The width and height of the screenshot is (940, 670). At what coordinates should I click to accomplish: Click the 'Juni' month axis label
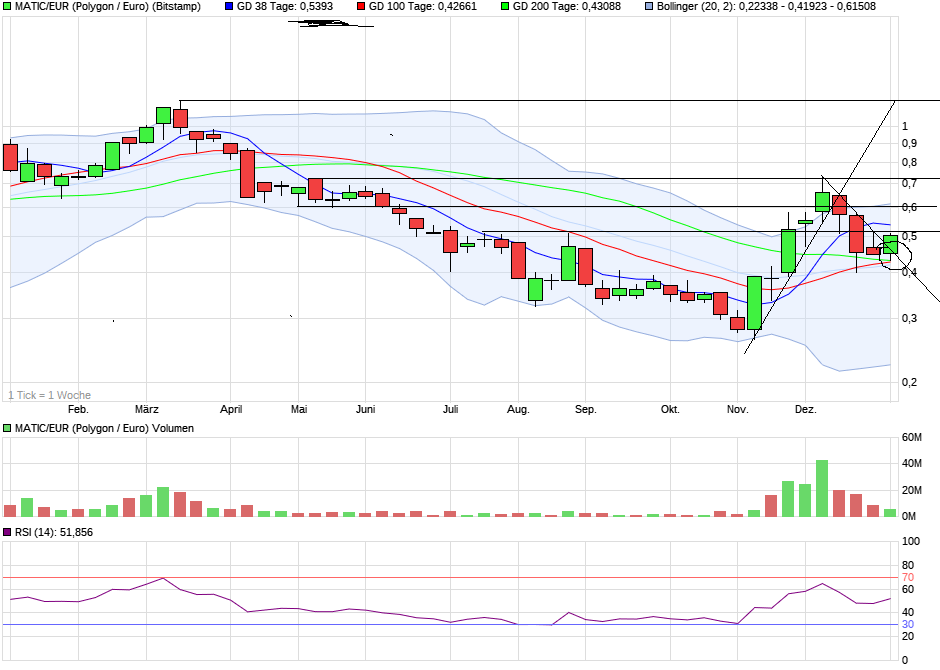coord(365,409)
